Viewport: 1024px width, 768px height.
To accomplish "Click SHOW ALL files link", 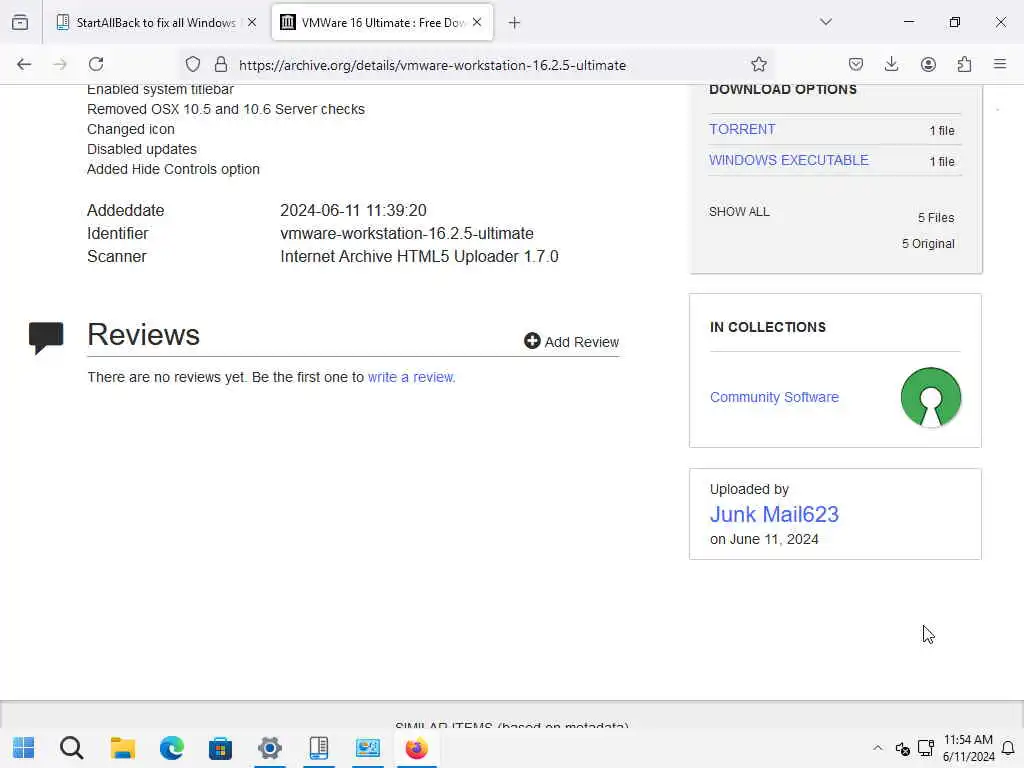I will click(739, 212).
